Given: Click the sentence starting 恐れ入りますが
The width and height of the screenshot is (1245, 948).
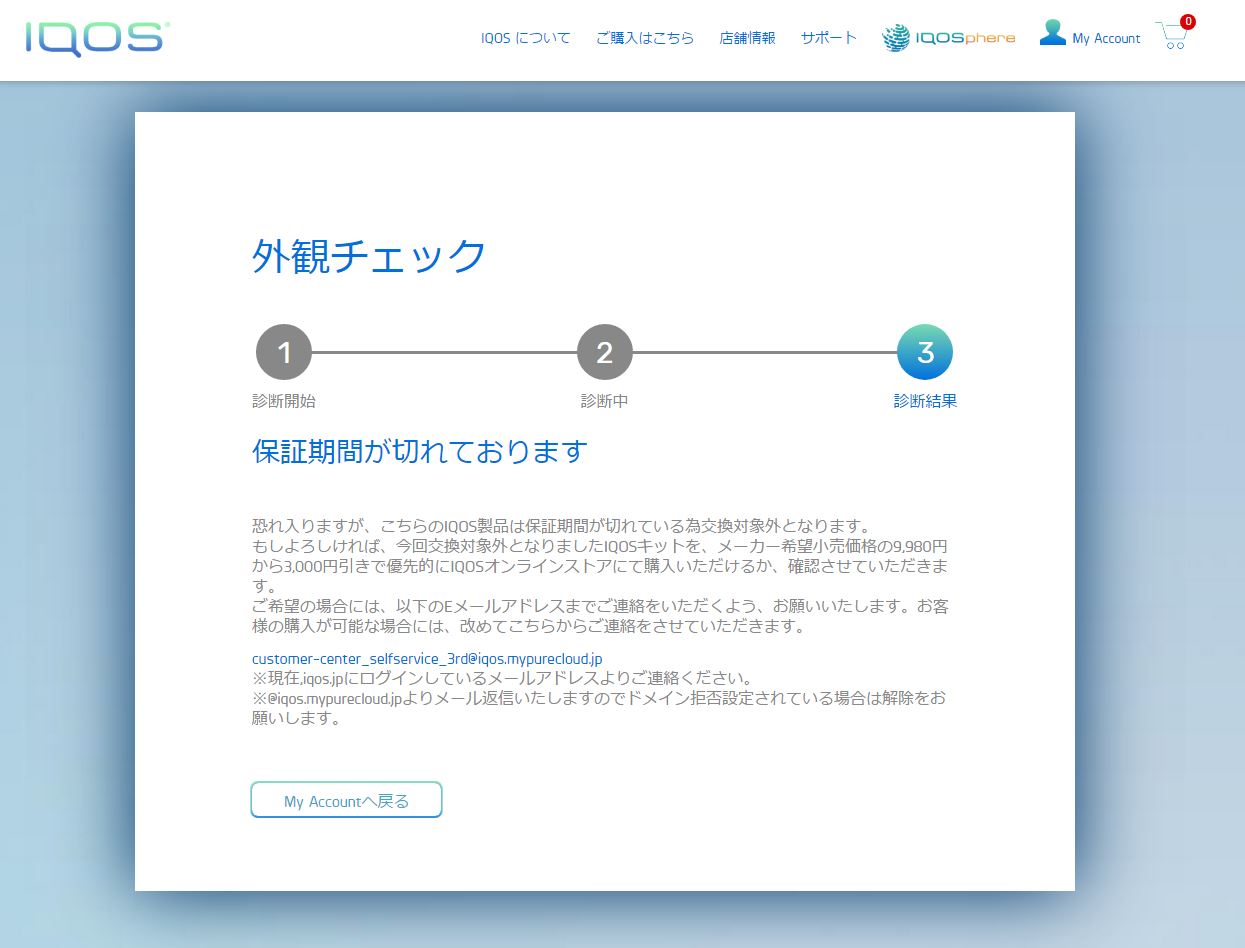Looking at the screenshot, I should pyautogui.click(x=562, y=526).
